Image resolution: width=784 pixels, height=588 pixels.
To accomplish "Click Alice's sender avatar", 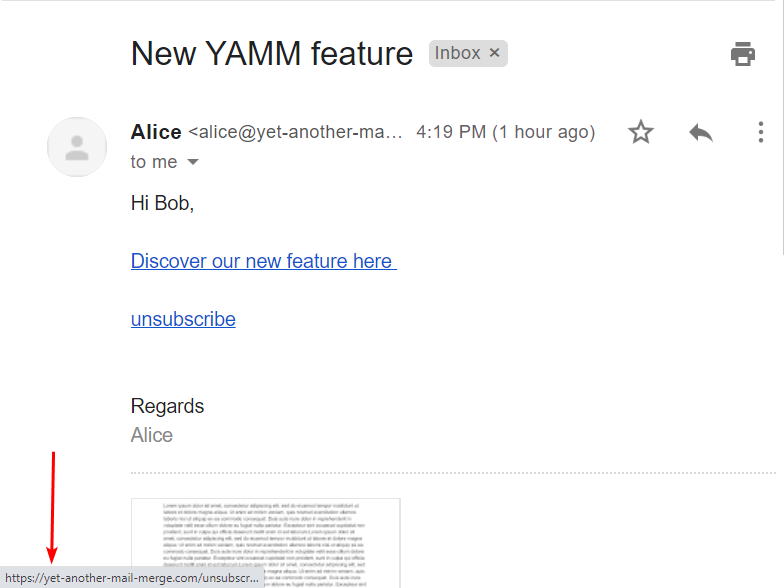I will click(x=77, y=147).
